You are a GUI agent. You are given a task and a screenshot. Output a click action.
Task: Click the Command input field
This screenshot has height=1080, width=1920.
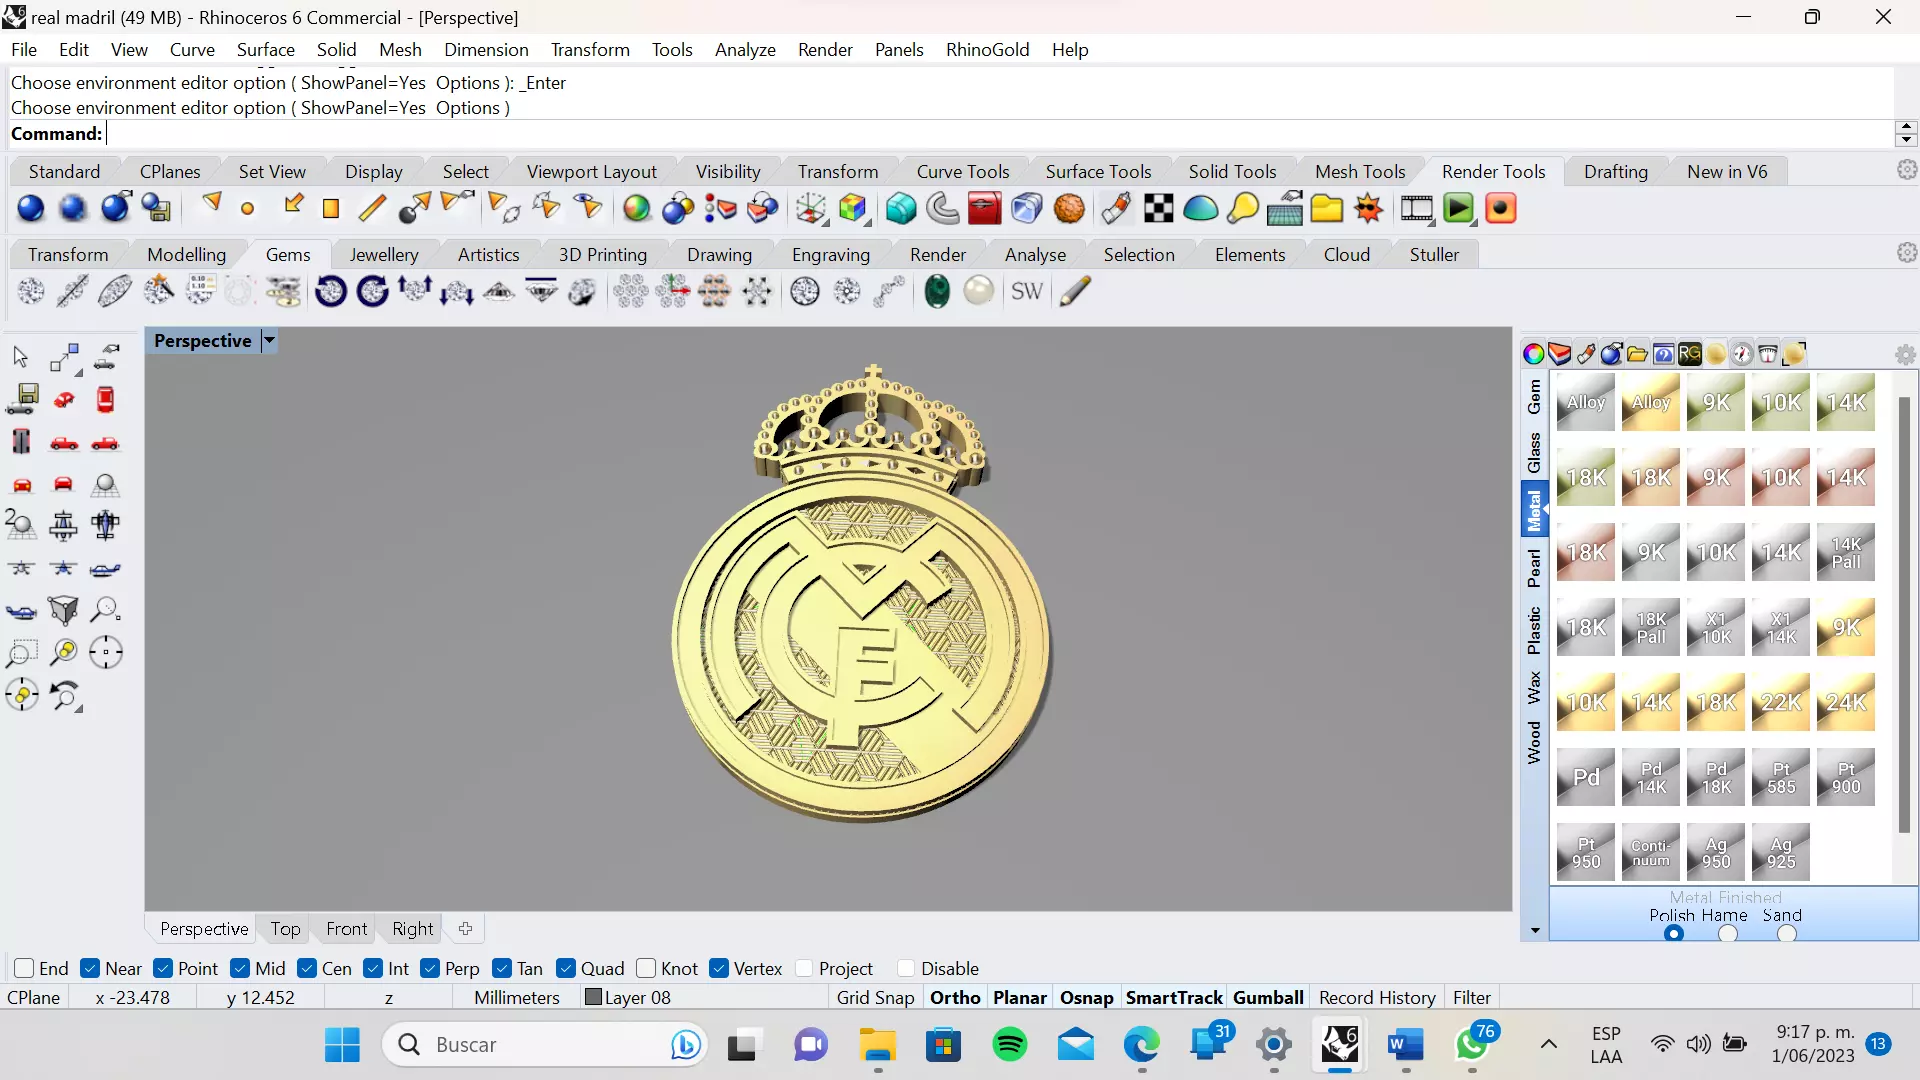998,134
